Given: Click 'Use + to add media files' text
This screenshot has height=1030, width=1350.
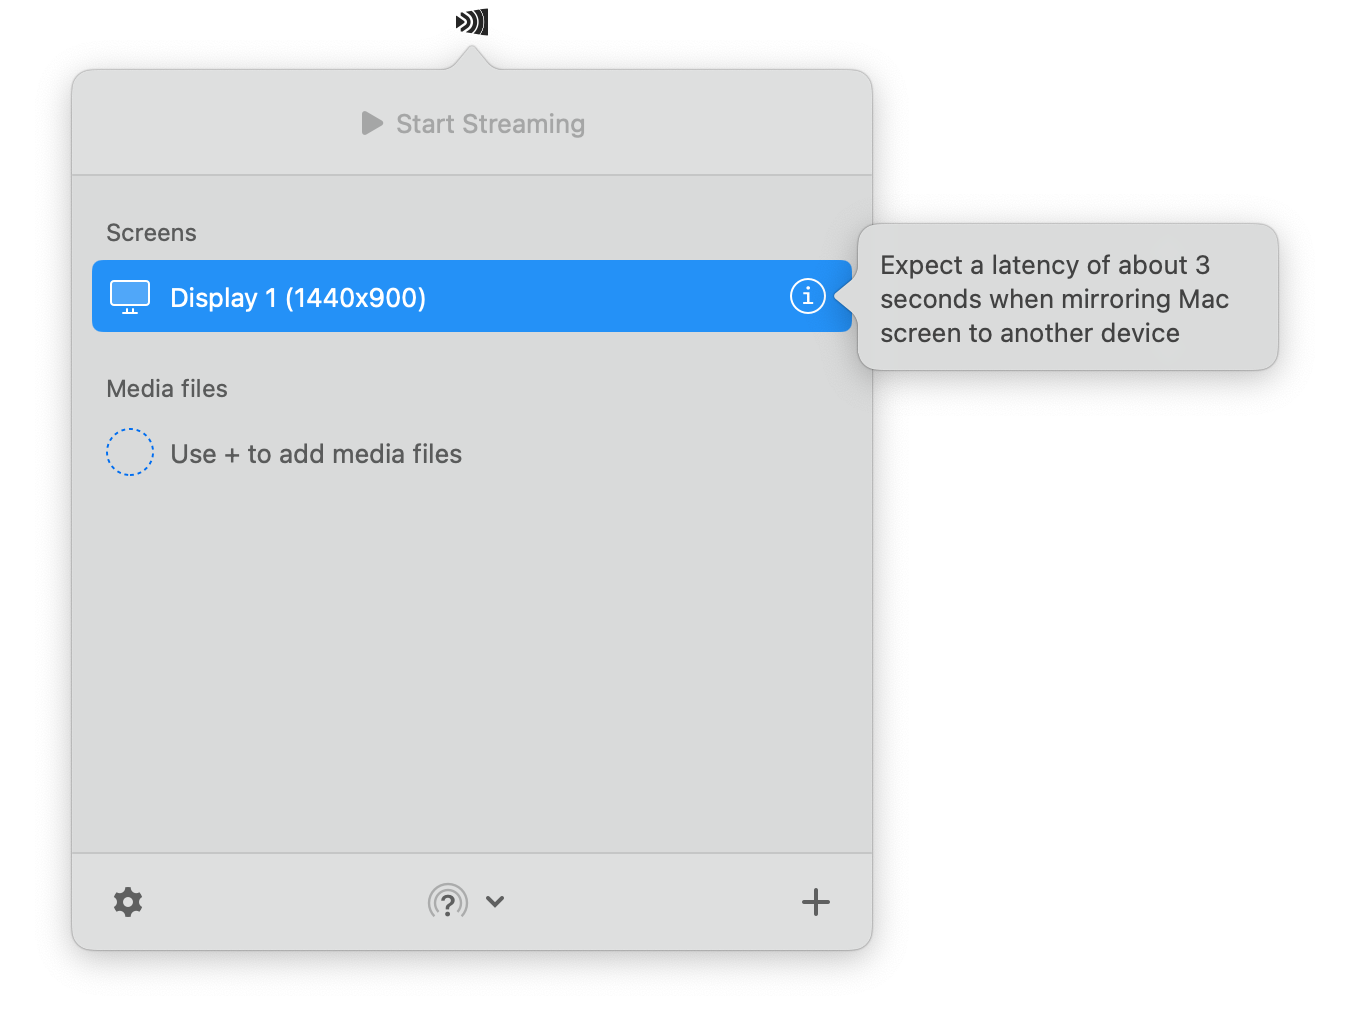Looking at the screenshot, I should 316,453.
